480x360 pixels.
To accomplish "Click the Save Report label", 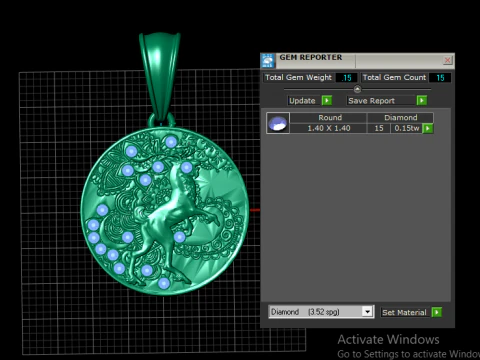I will coord(371,101).
